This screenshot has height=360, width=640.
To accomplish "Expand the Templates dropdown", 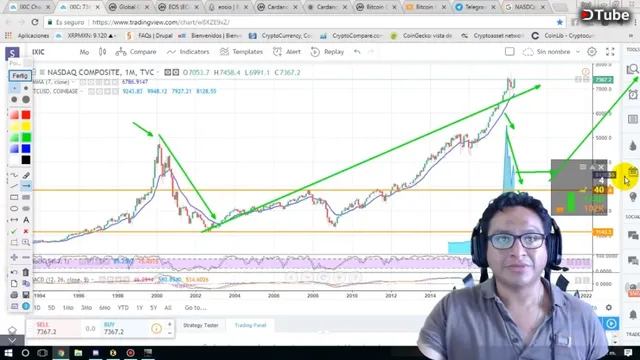I will 241,52.
